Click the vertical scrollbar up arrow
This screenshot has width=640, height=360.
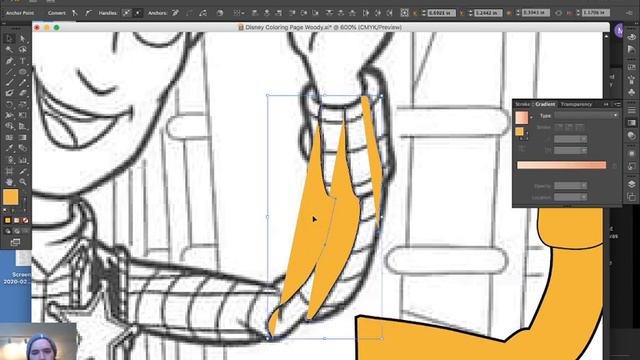pos(606,36)
